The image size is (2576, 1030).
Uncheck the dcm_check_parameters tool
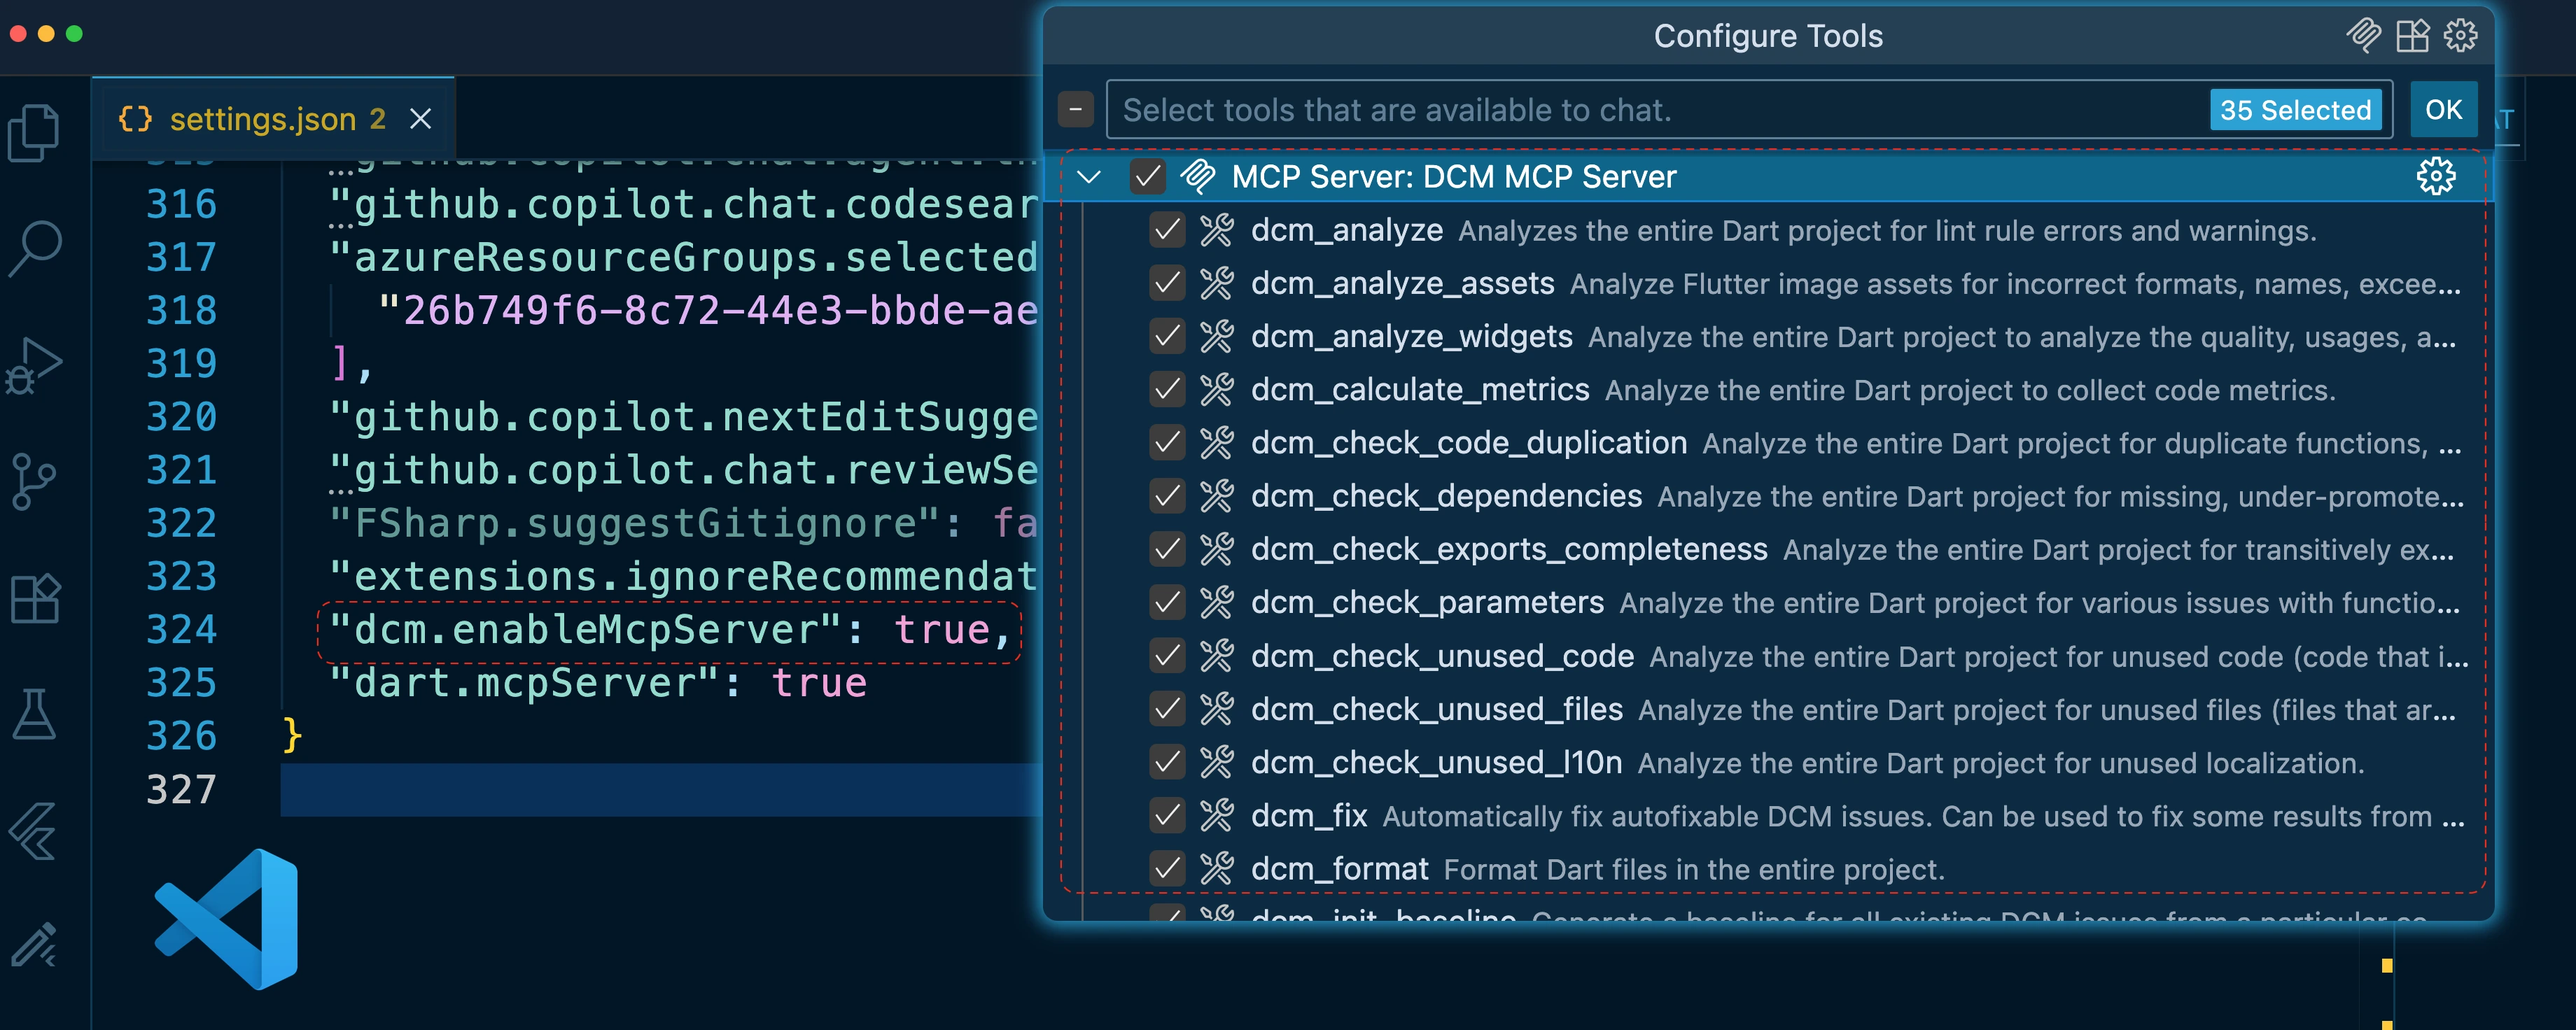click(1167, 602)
